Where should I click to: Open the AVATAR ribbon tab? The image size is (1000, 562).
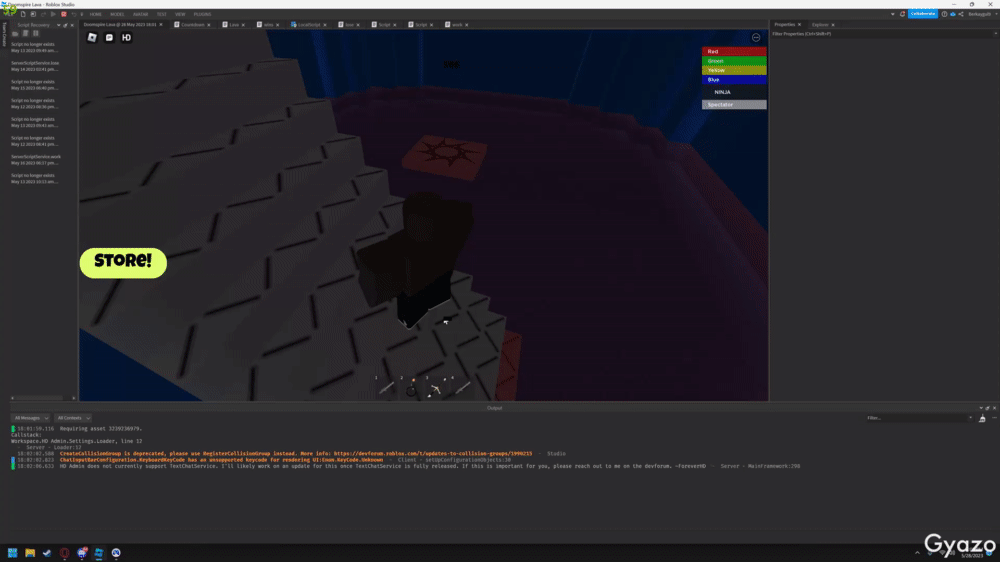point(140,14)
